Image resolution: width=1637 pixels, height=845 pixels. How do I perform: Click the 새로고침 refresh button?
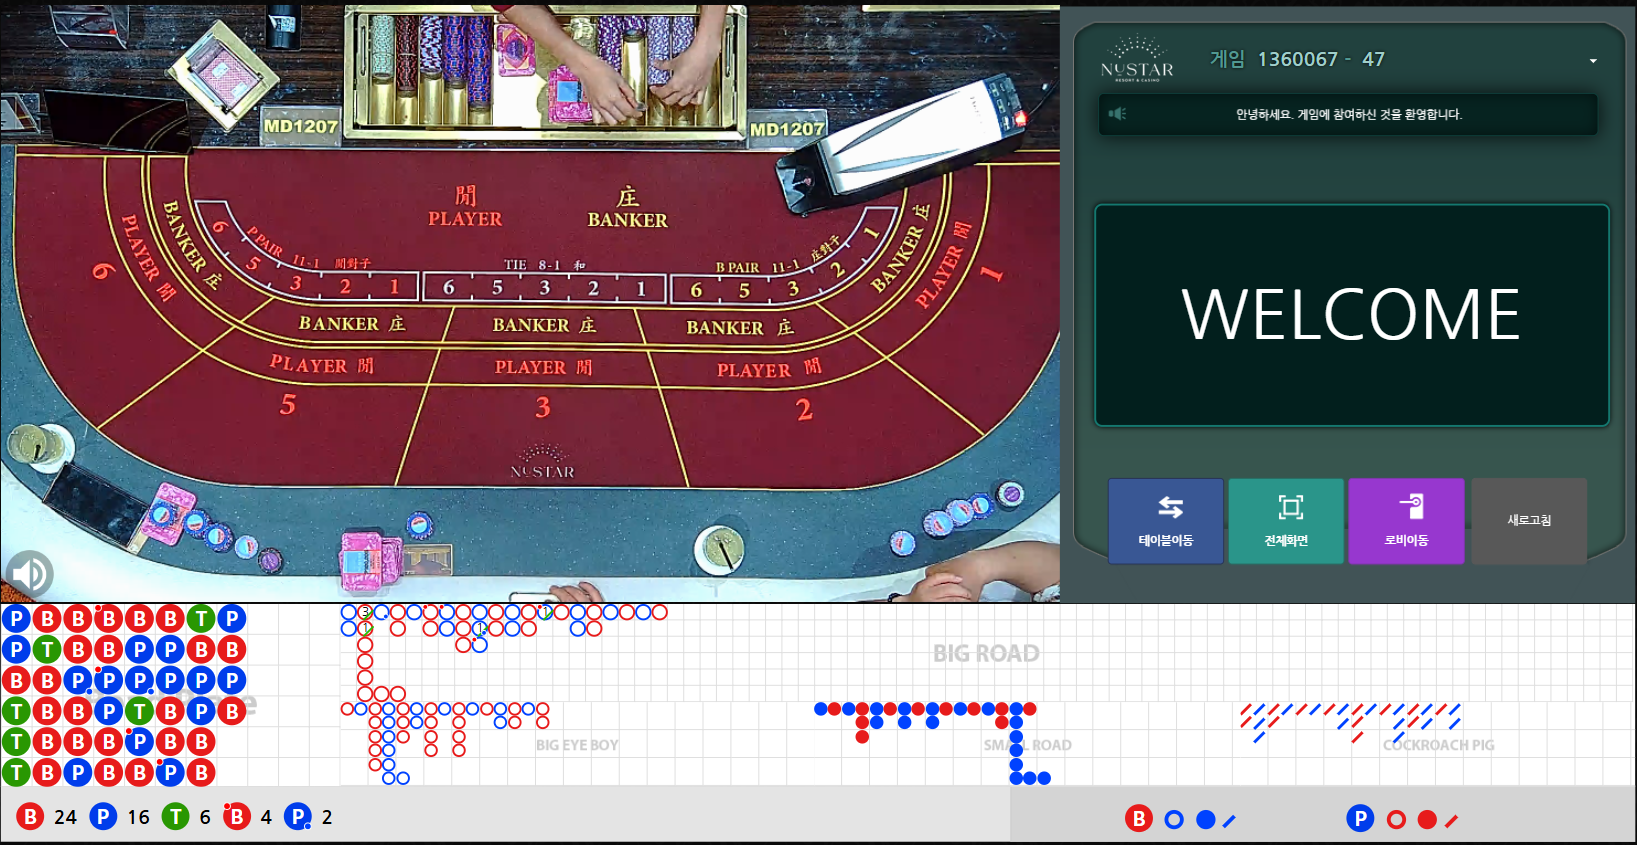[x=1529, y=521]
